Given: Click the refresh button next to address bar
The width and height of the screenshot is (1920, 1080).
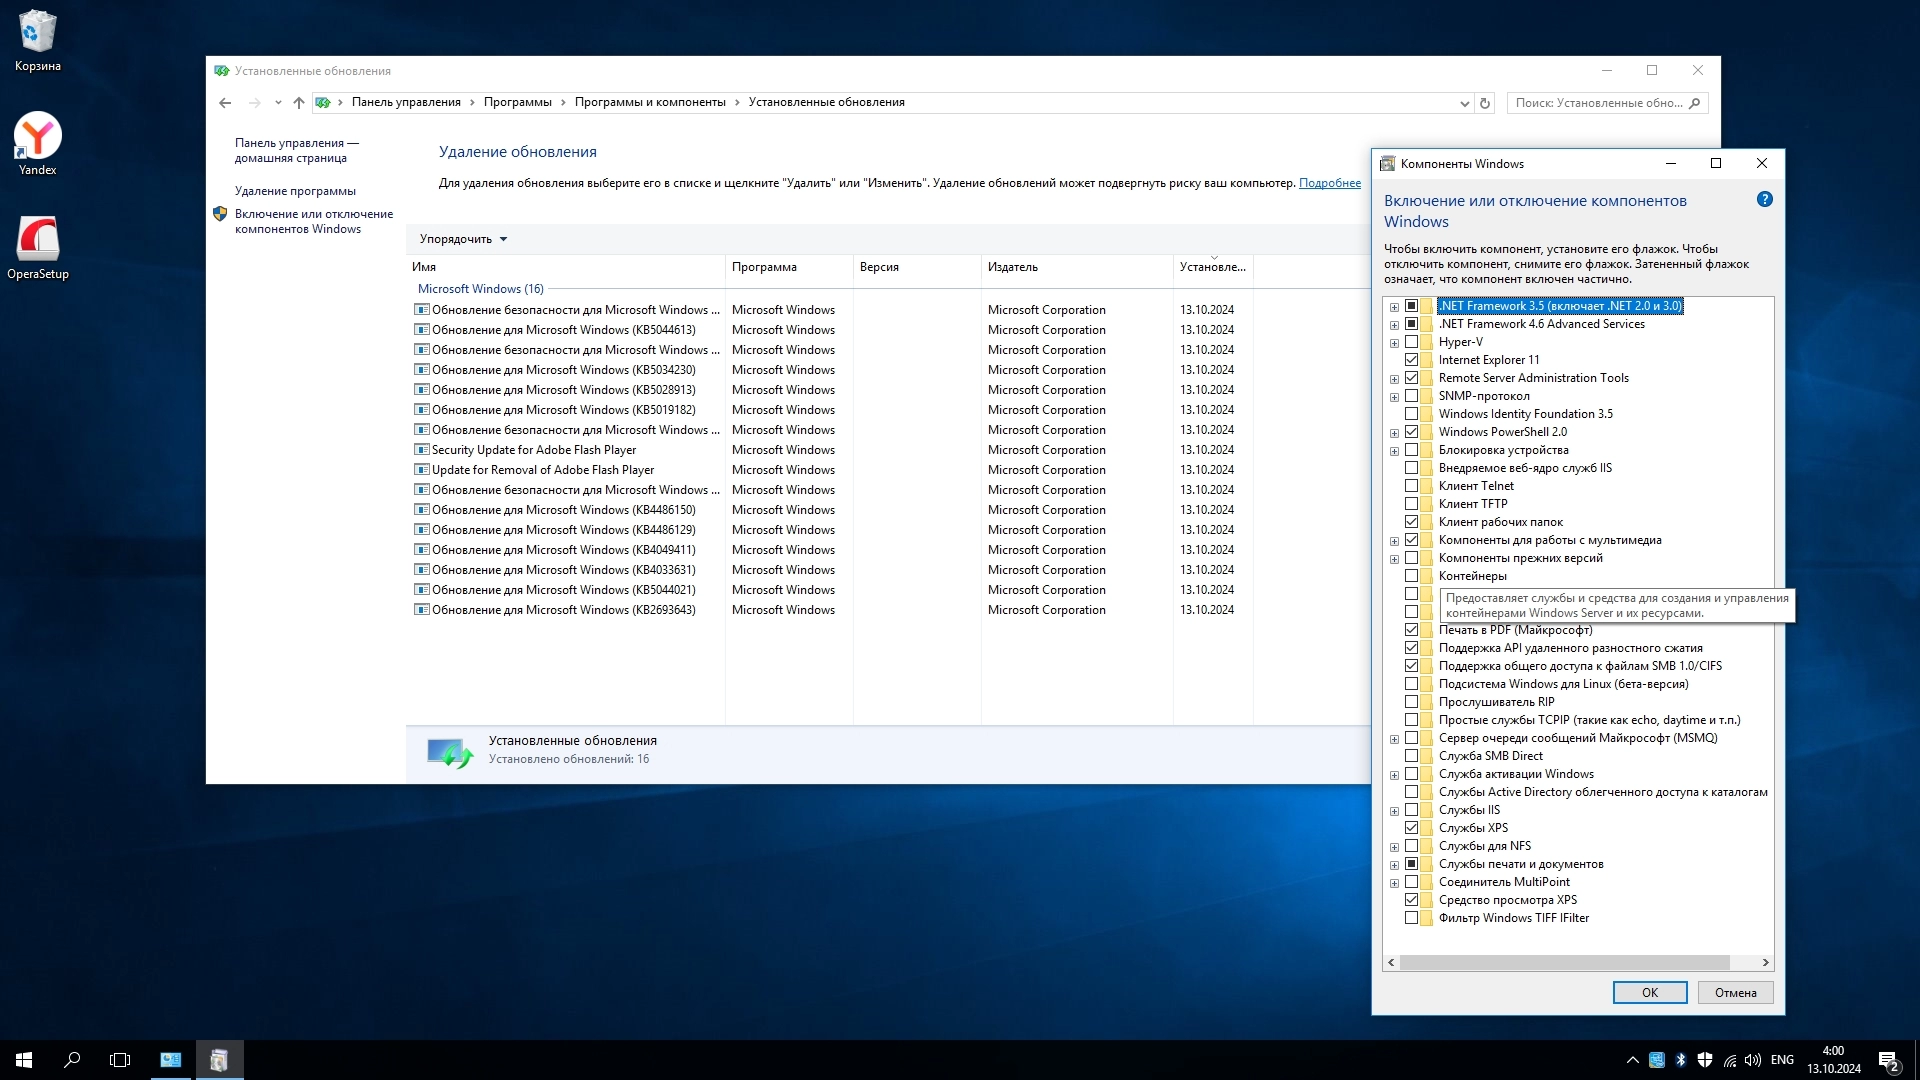Looking at the screenshot, I should [x=1485, y=103].
